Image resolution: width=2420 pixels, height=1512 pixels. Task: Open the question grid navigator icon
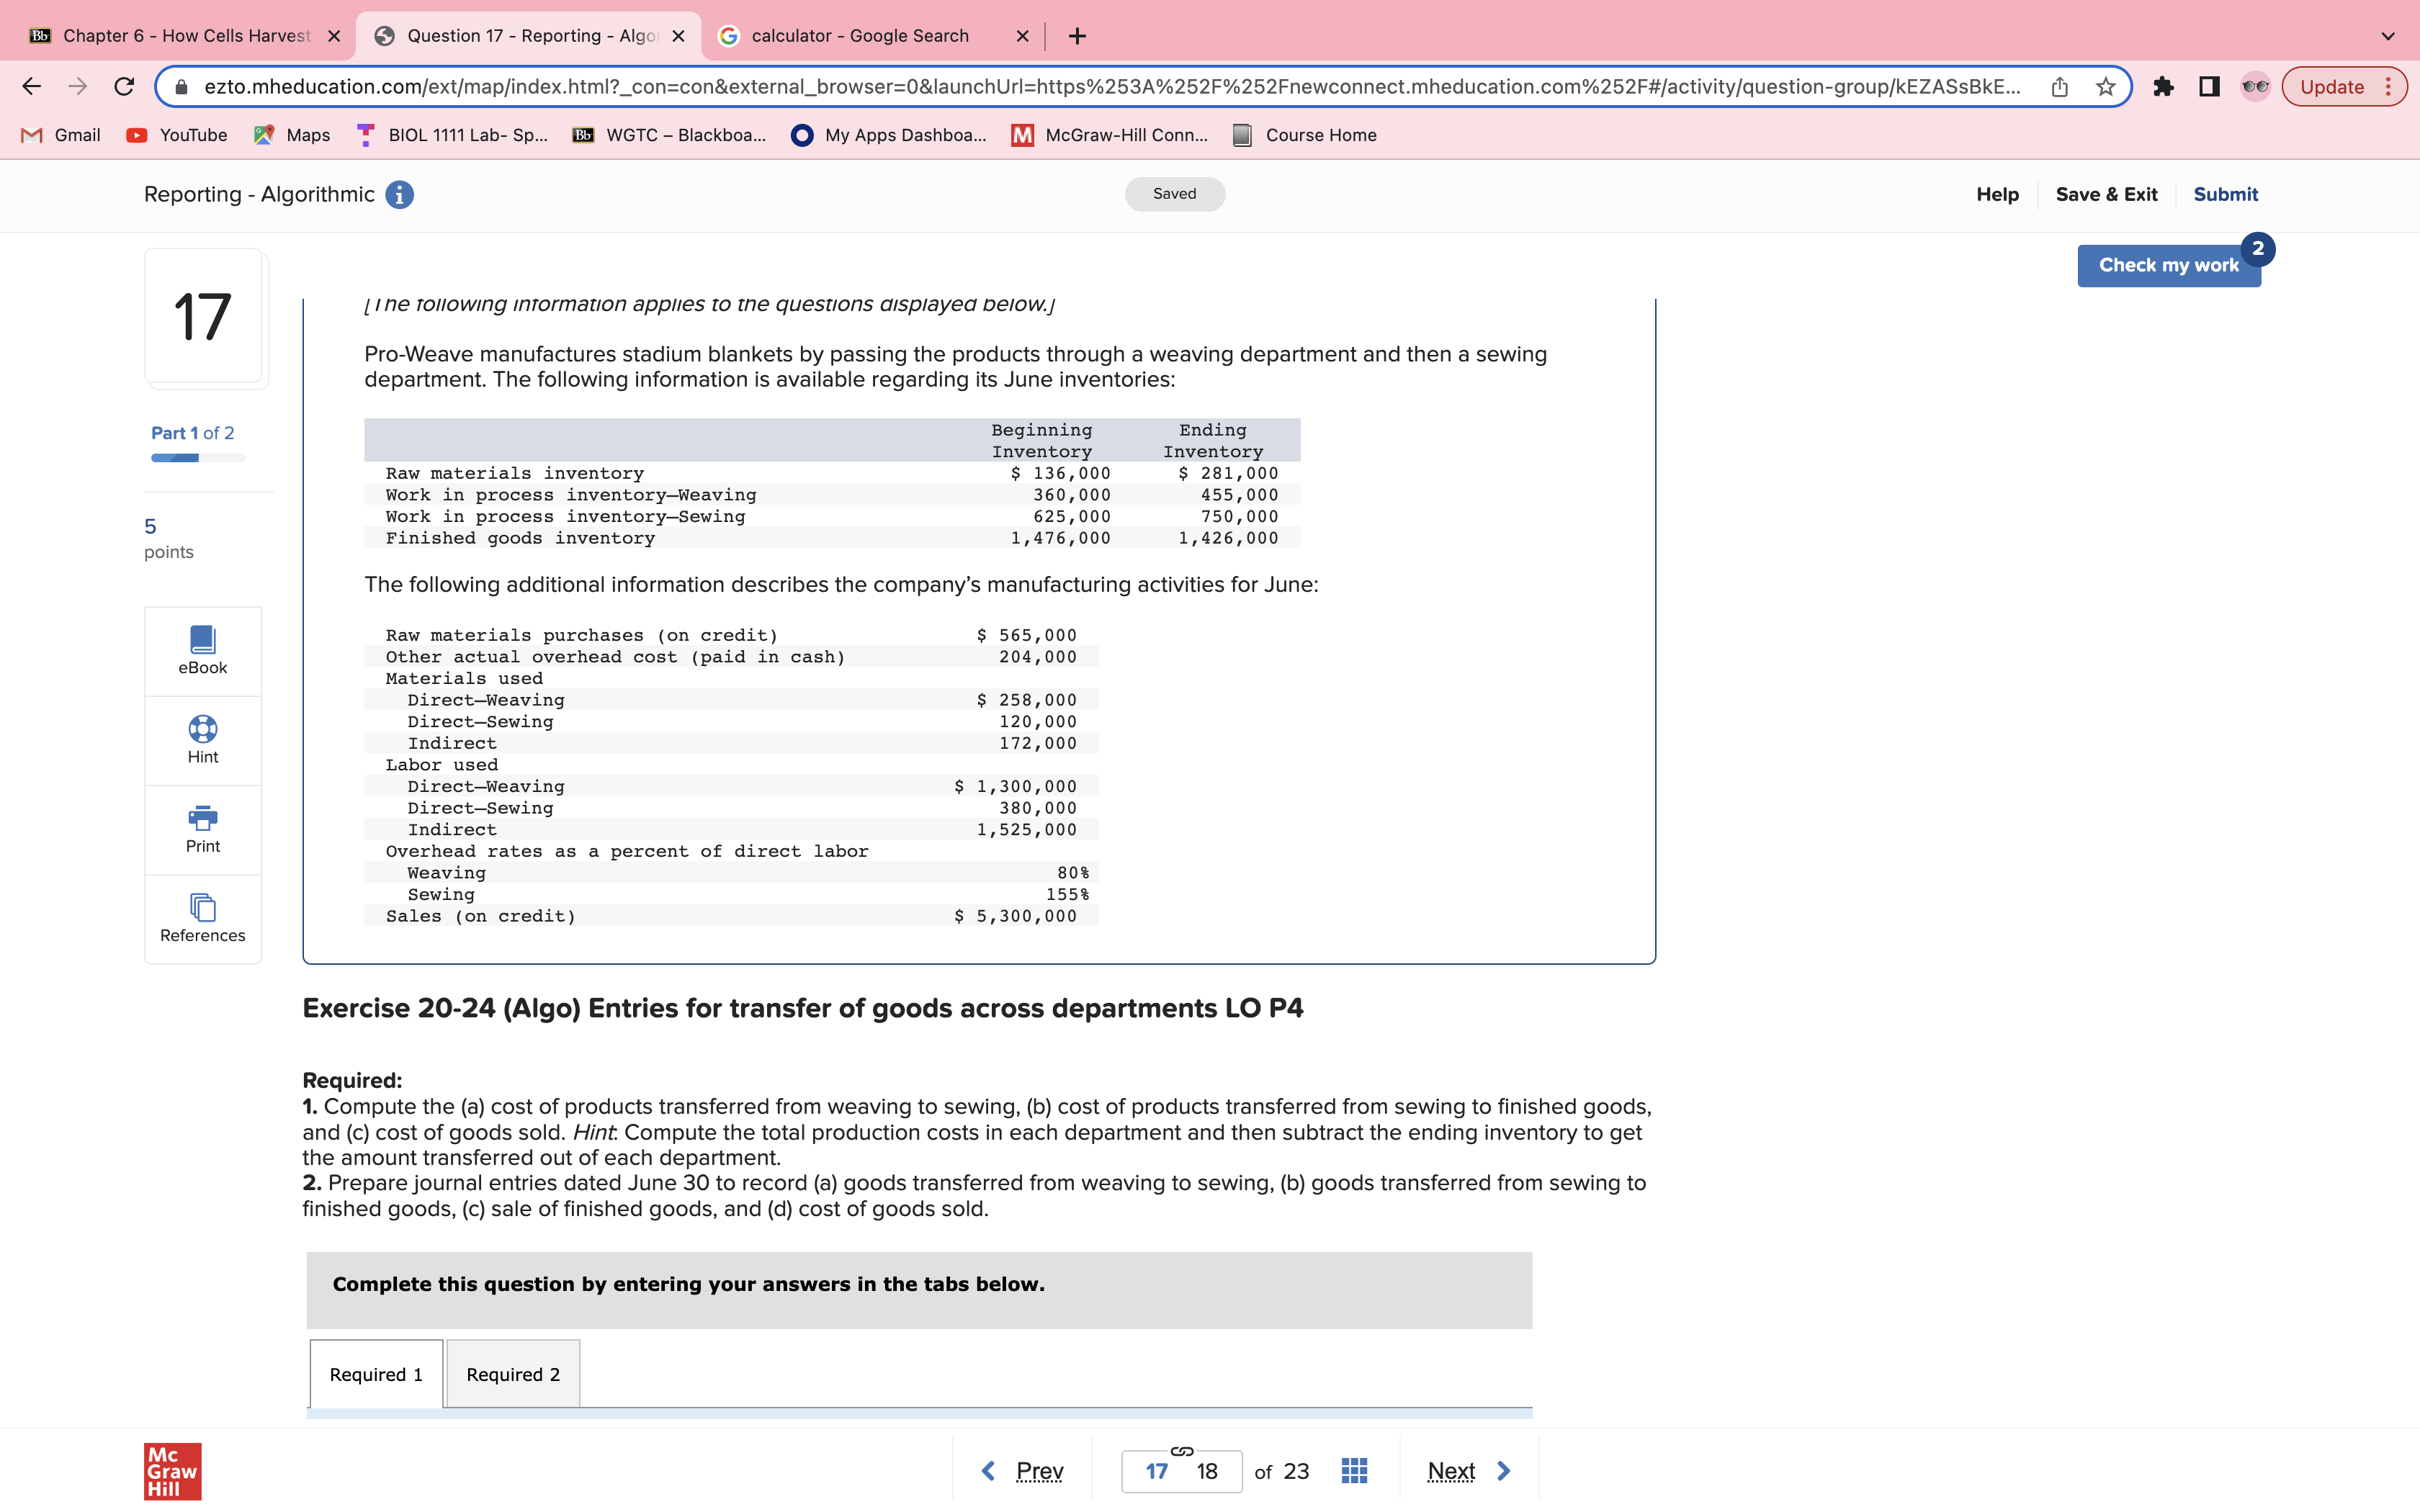(1354, 1471)
